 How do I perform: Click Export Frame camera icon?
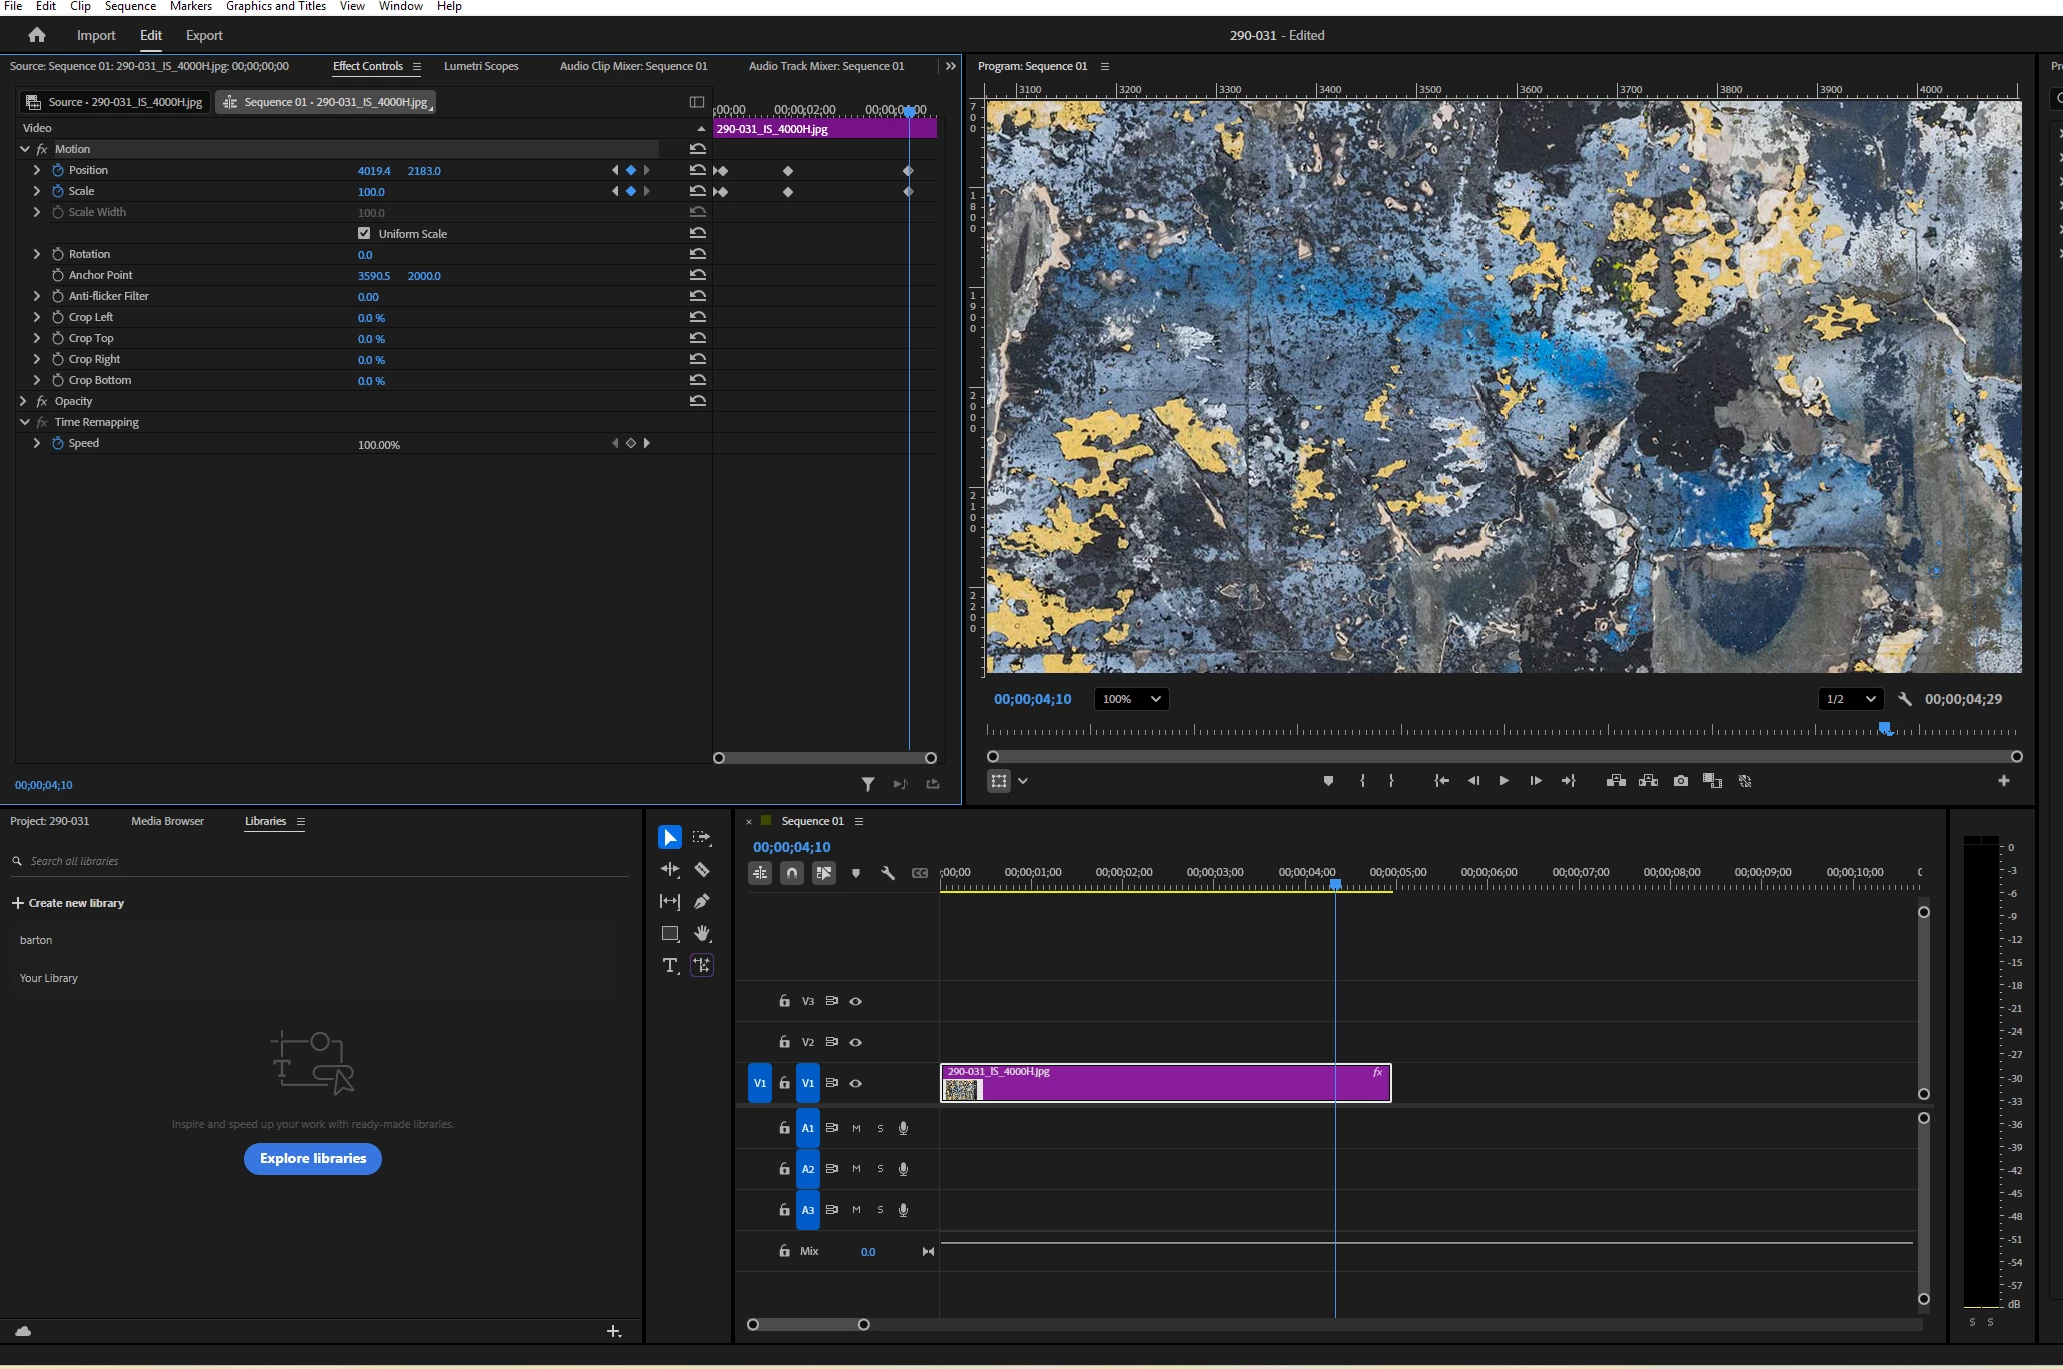pos(1681,781)
